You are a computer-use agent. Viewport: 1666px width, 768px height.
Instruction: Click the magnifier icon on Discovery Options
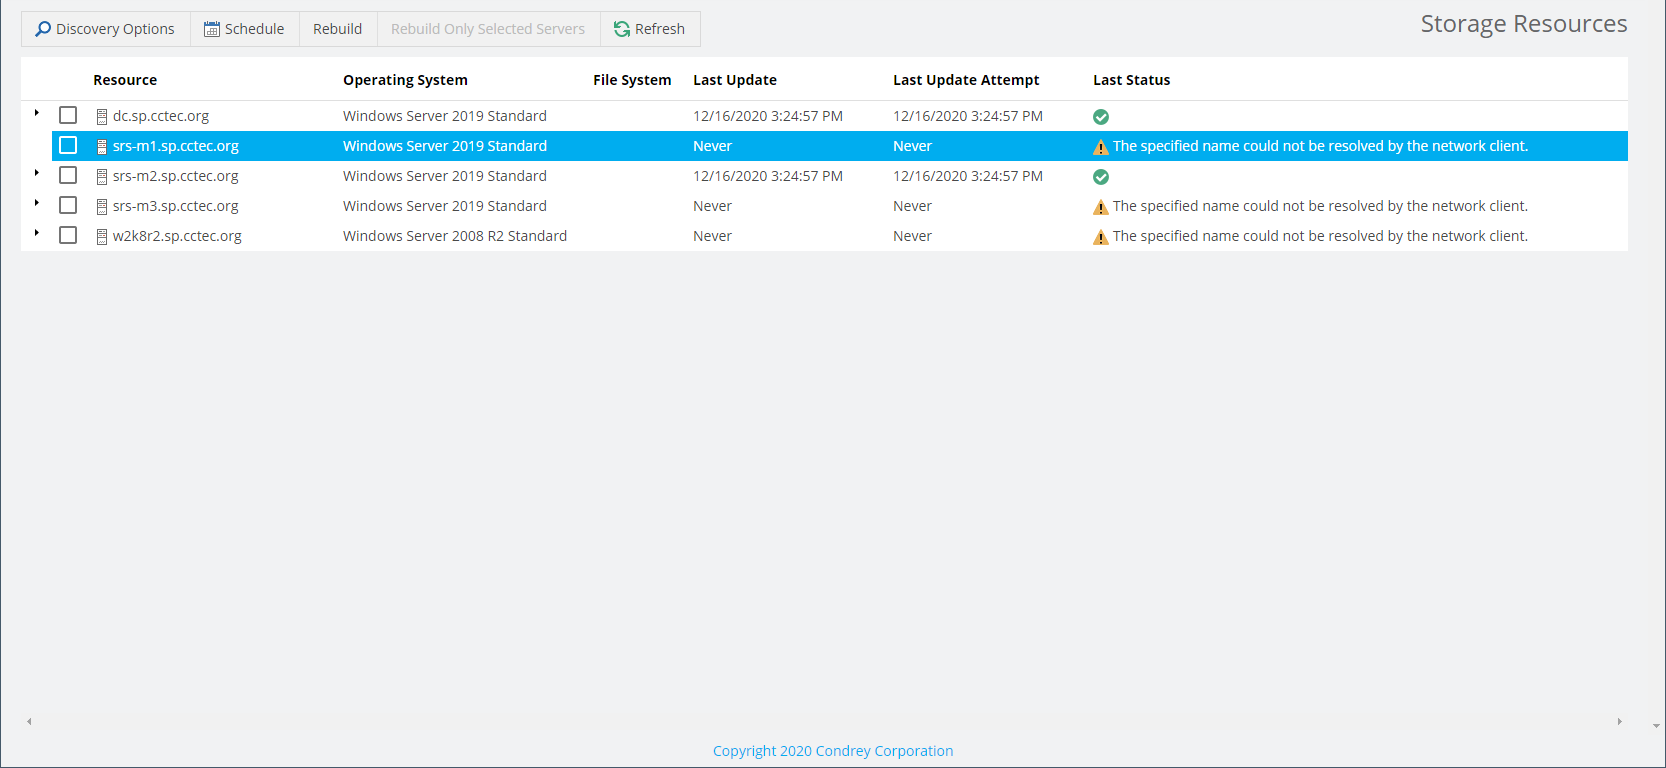(x=43, y=29)
